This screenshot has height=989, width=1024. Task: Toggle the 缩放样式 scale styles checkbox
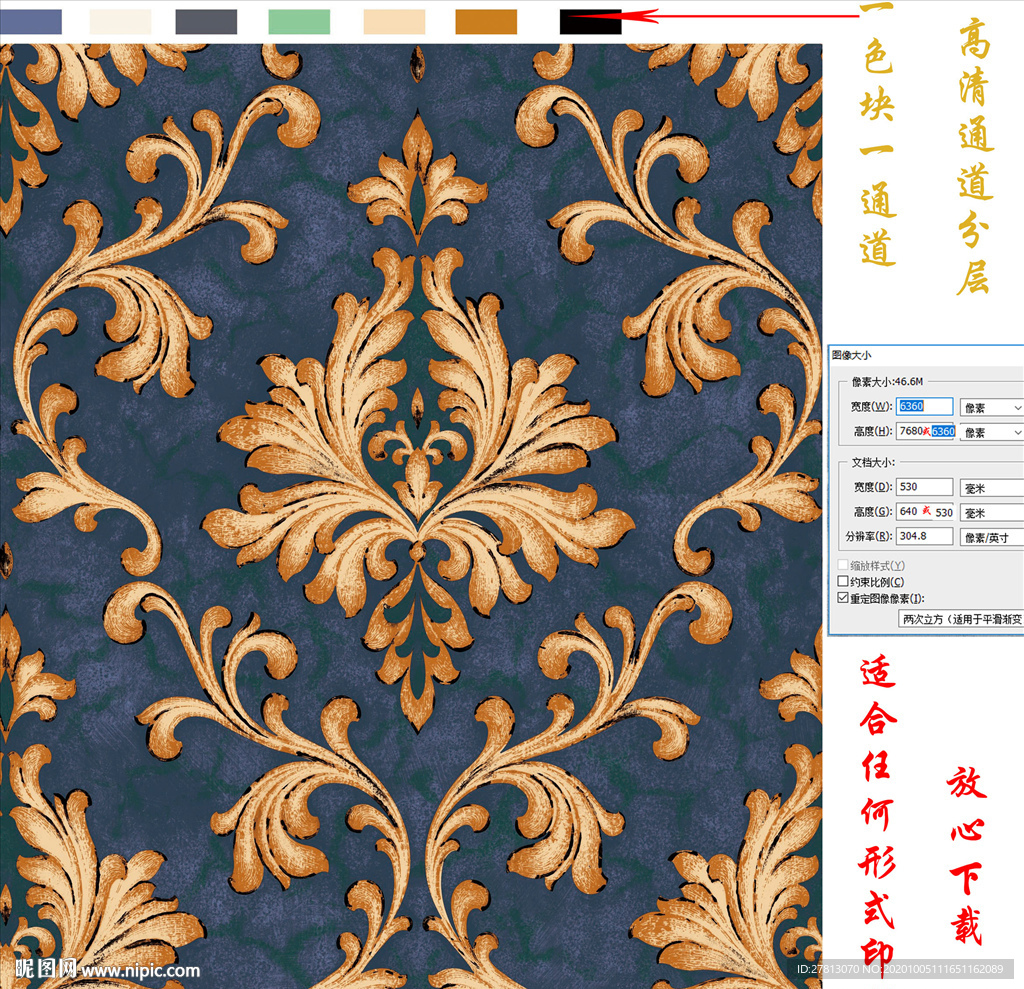pos(842,566)
